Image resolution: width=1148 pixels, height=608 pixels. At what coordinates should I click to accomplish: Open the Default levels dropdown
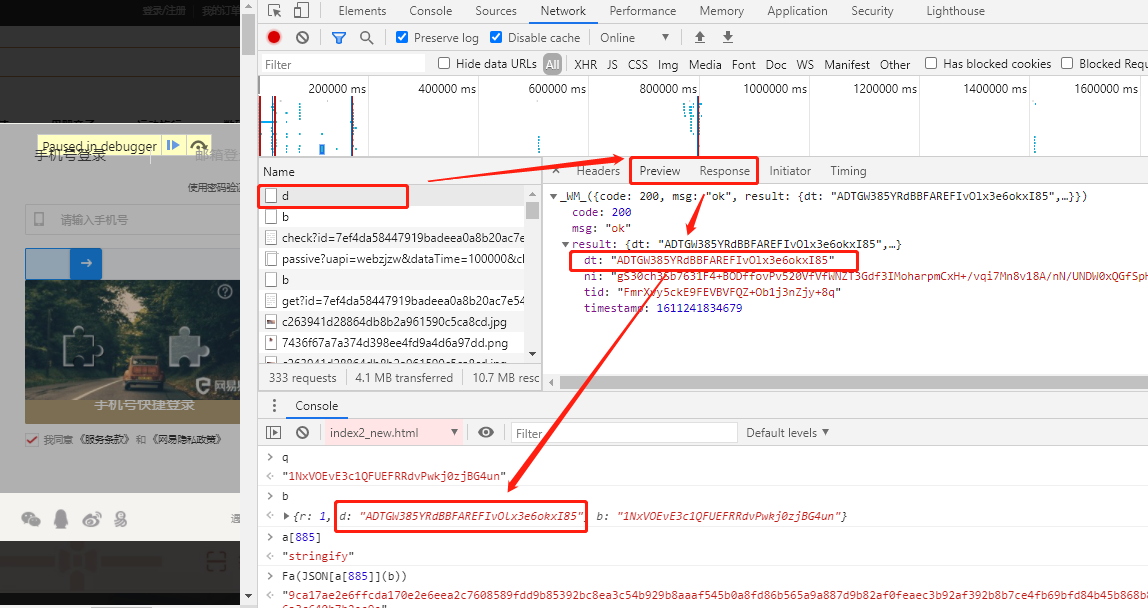787,433
